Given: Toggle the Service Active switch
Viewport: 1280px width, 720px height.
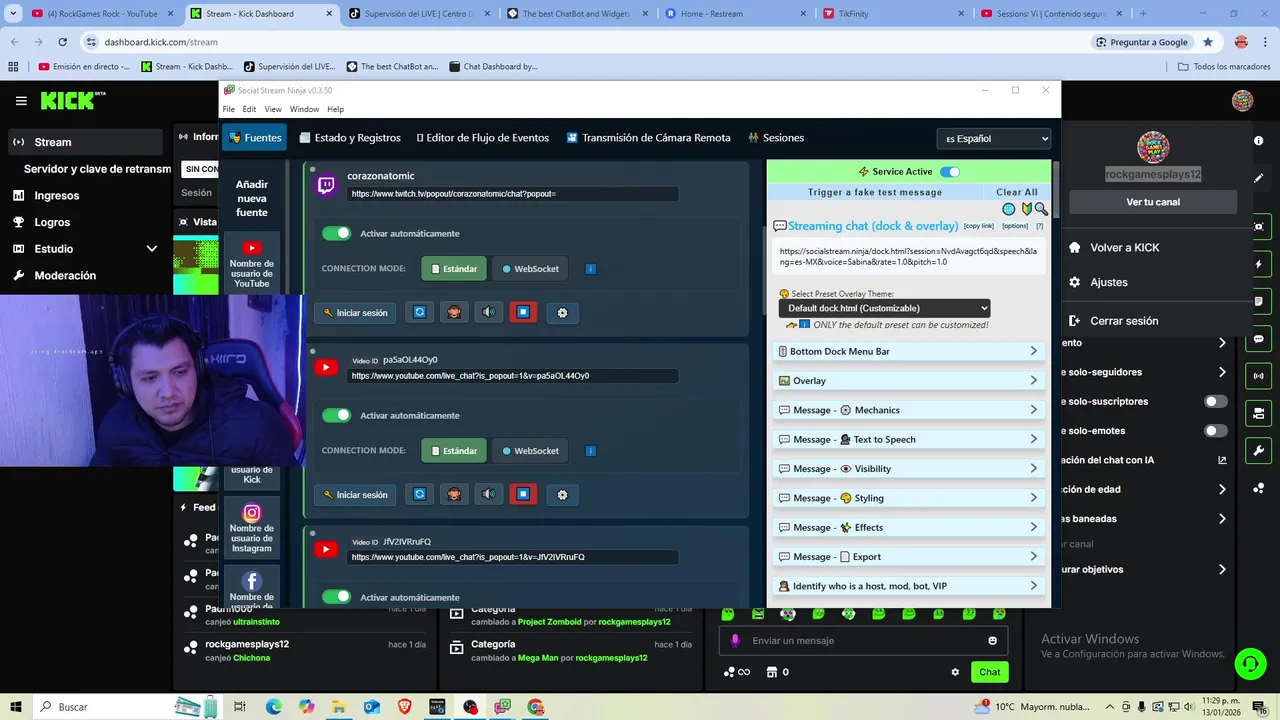Looking at the screenshot, I should [949, 172].
